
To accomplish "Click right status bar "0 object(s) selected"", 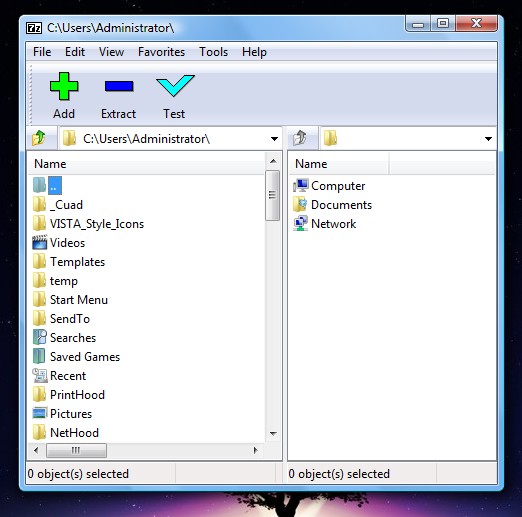I will pyautogui.click(x=339, y=474).
